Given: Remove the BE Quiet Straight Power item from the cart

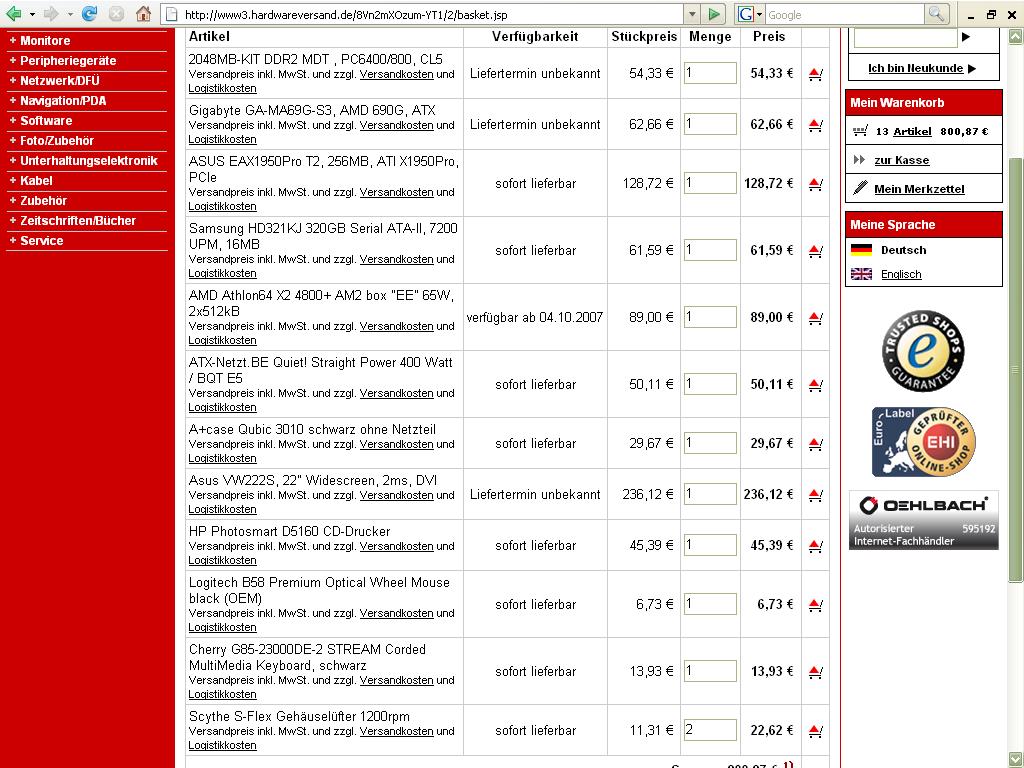Looking at the screenshot, I should click(x=815, y=385).
